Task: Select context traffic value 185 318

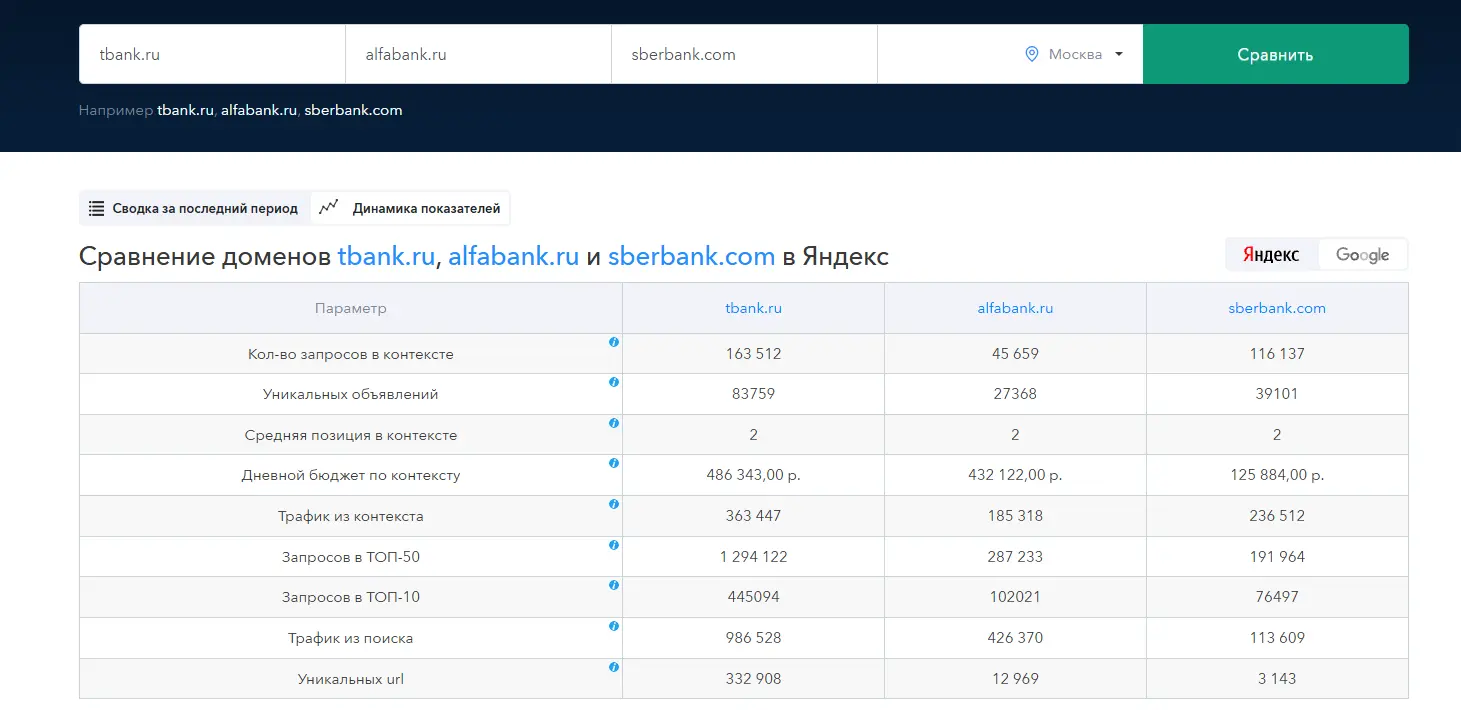Action: (x=1015, y=516)
